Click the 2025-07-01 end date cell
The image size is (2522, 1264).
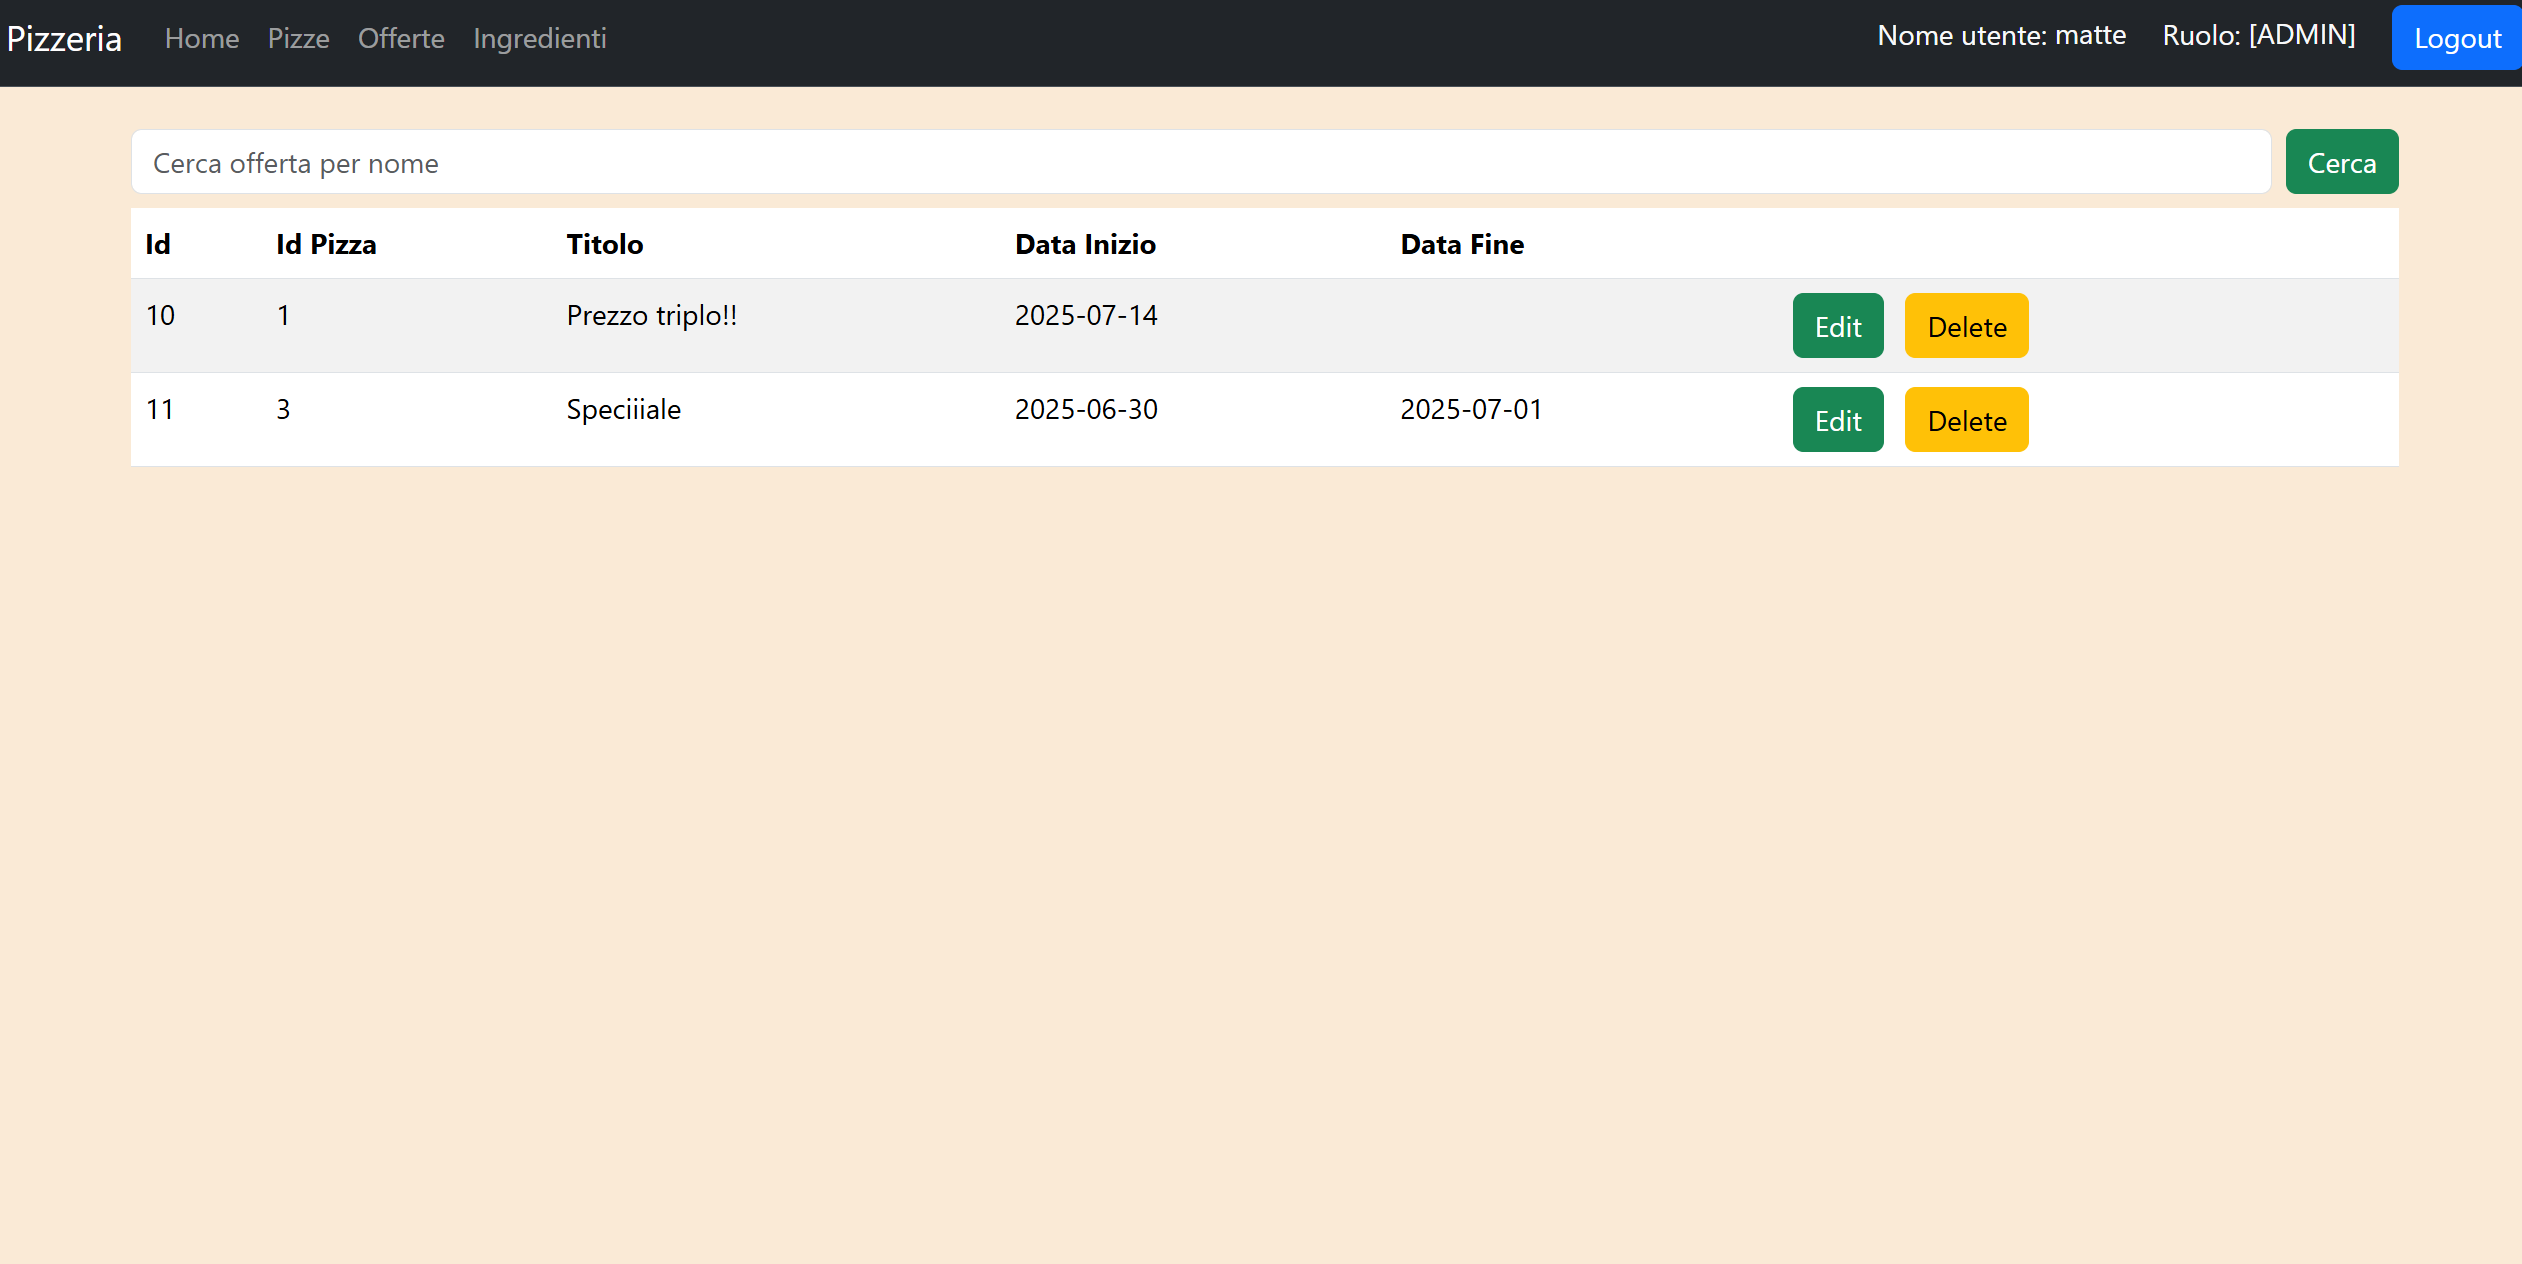pos(1470,410)
